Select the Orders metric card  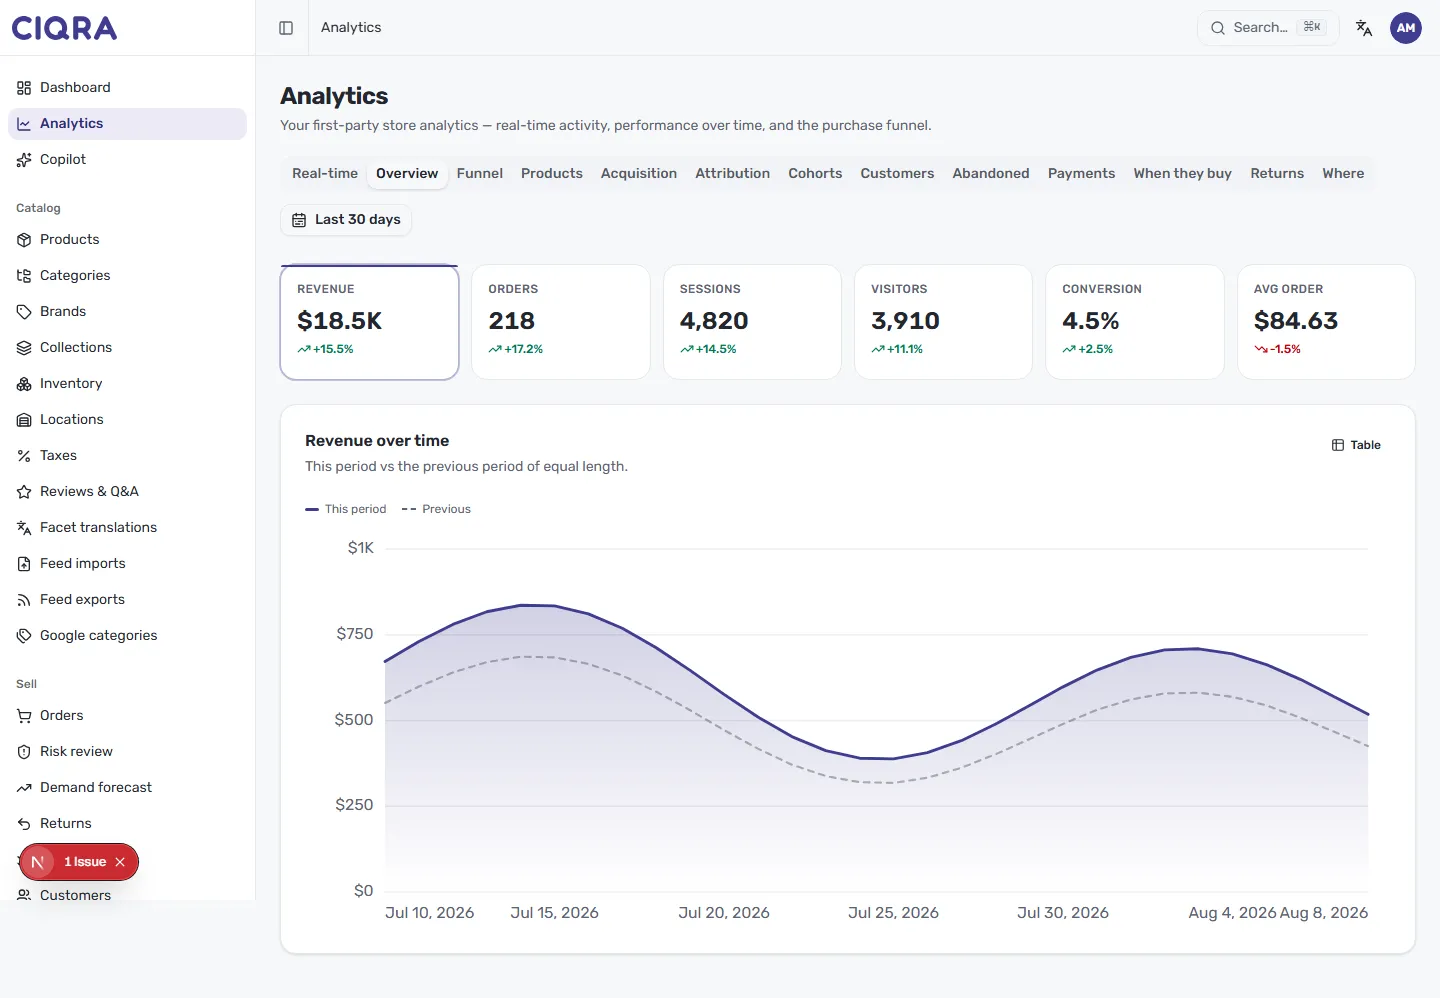561,322
